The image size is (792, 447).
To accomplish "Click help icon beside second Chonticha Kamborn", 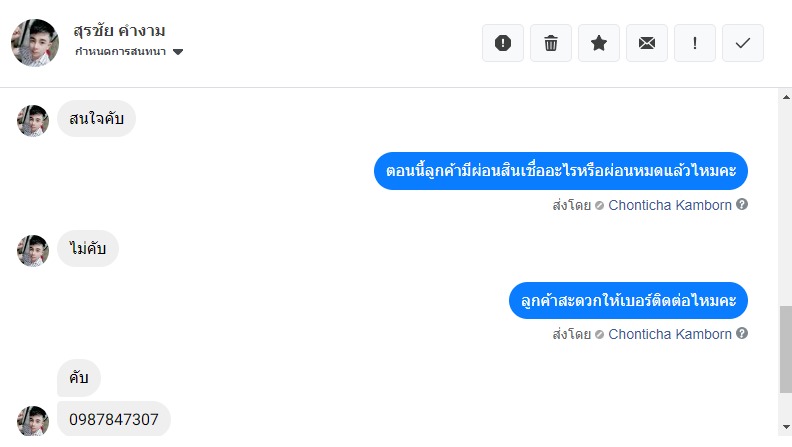I will click(742, 333).
